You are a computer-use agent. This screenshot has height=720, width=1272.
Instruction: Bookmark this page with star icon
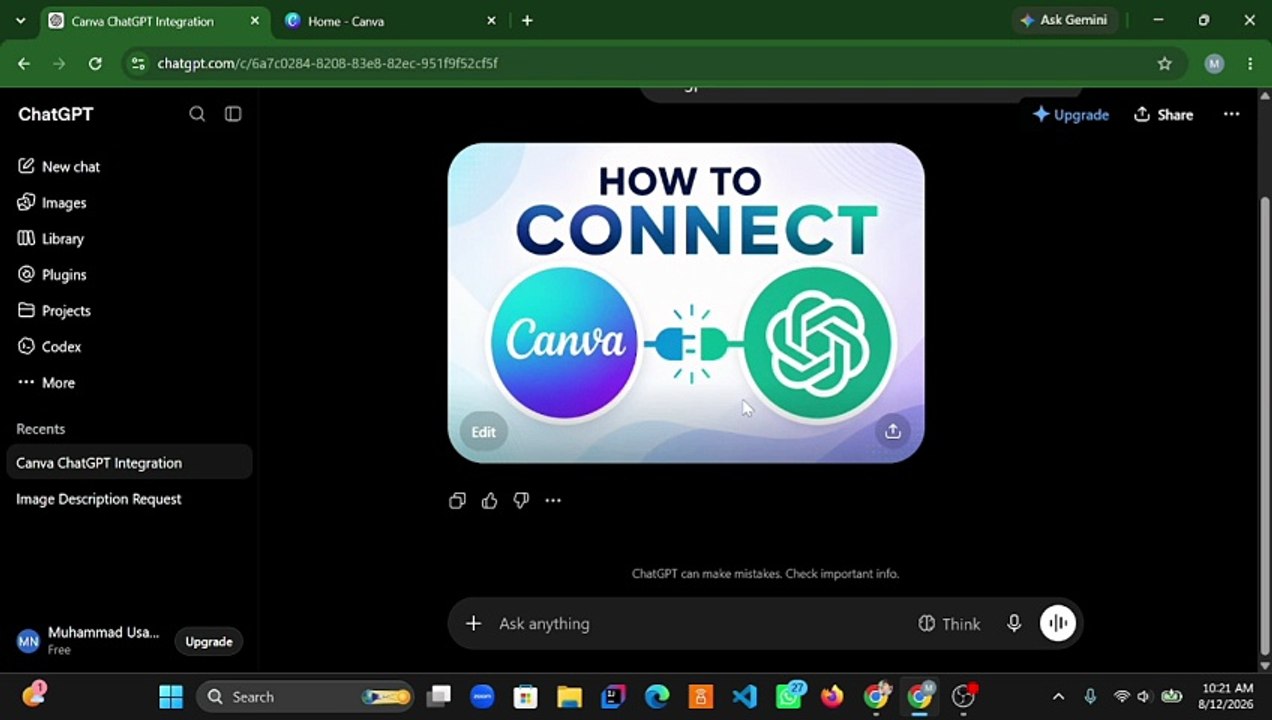click(1164, 63)
